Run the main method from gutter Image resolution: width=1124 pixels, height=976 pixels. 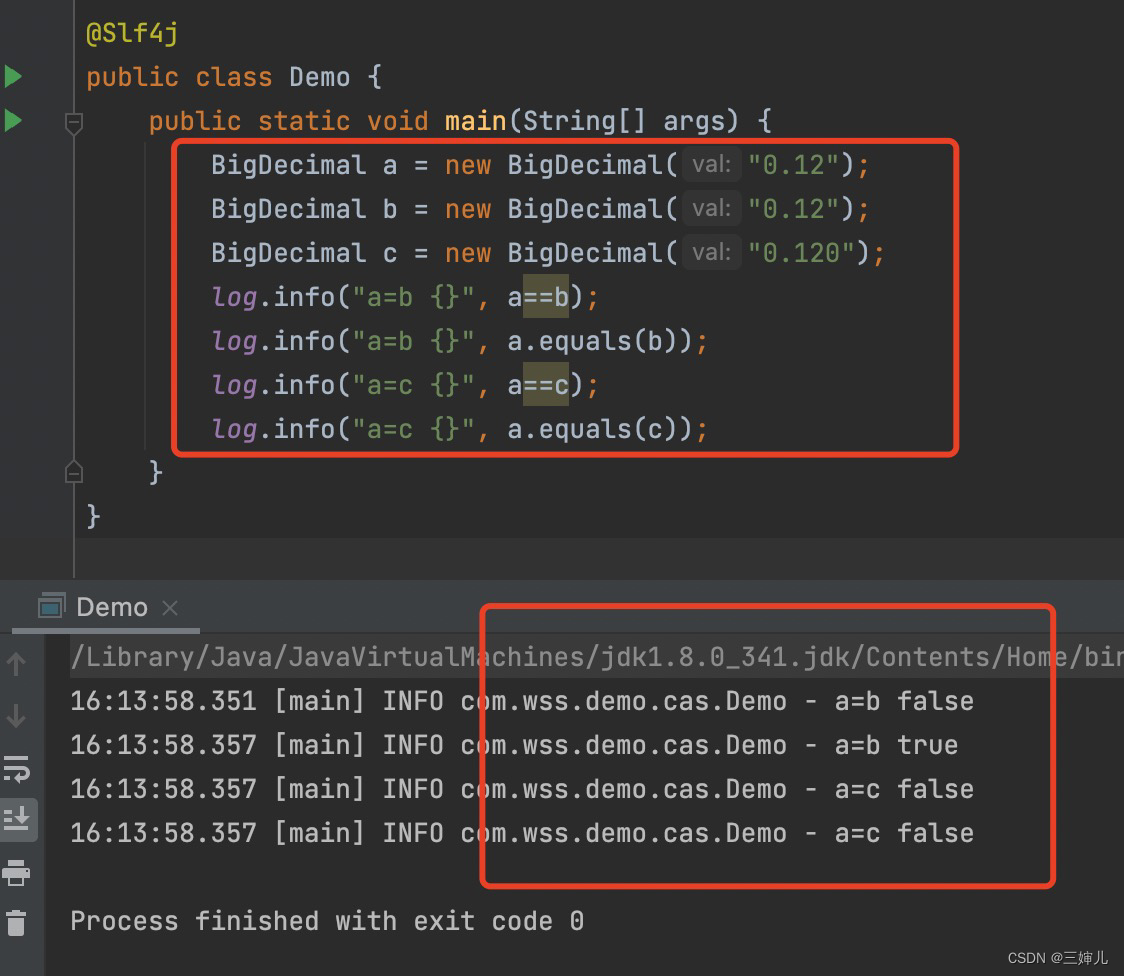[13, 120]
